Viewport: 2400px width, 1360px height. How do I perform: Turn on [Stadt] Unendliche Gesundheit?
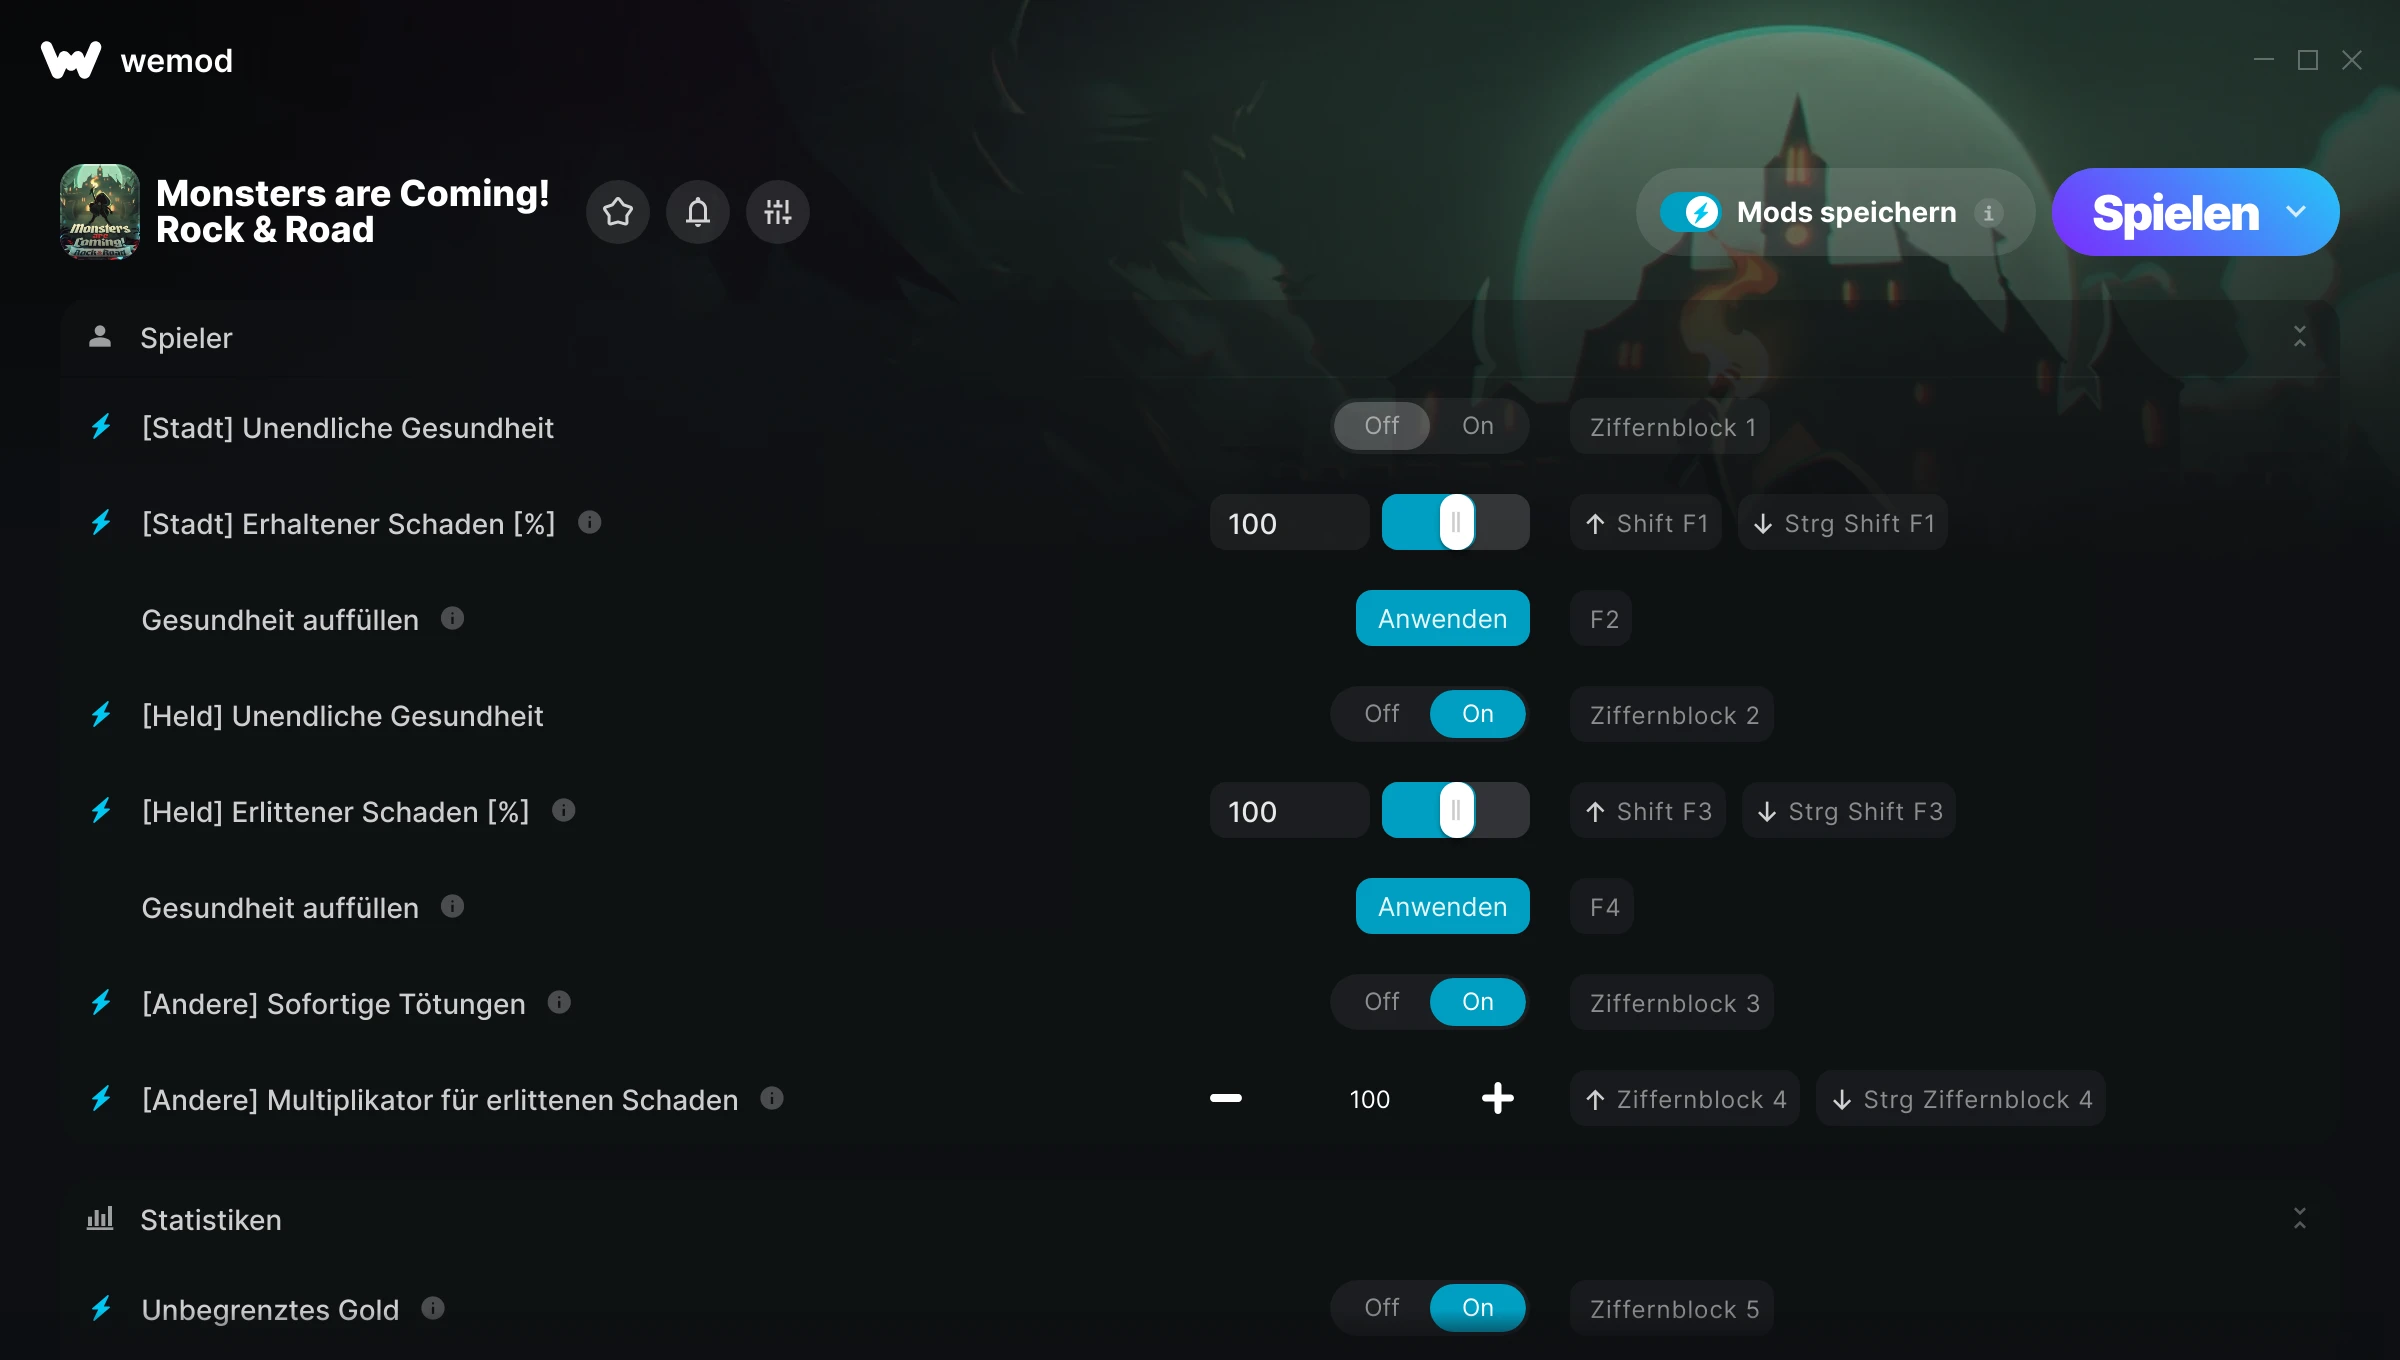click(1478, 426)
